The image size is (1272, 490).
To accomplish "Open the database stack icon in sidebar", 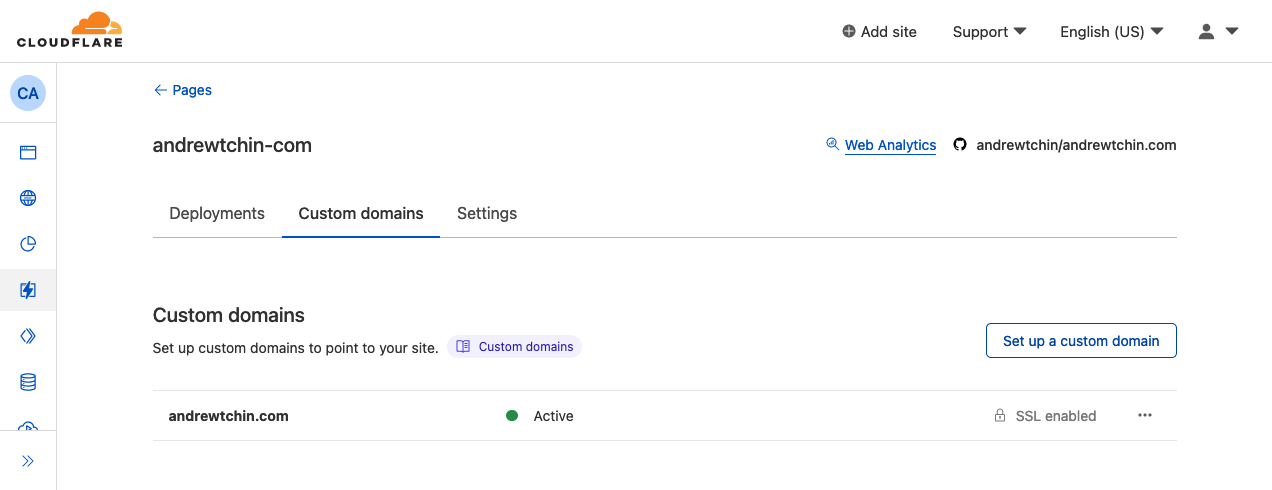I will 28,382.
